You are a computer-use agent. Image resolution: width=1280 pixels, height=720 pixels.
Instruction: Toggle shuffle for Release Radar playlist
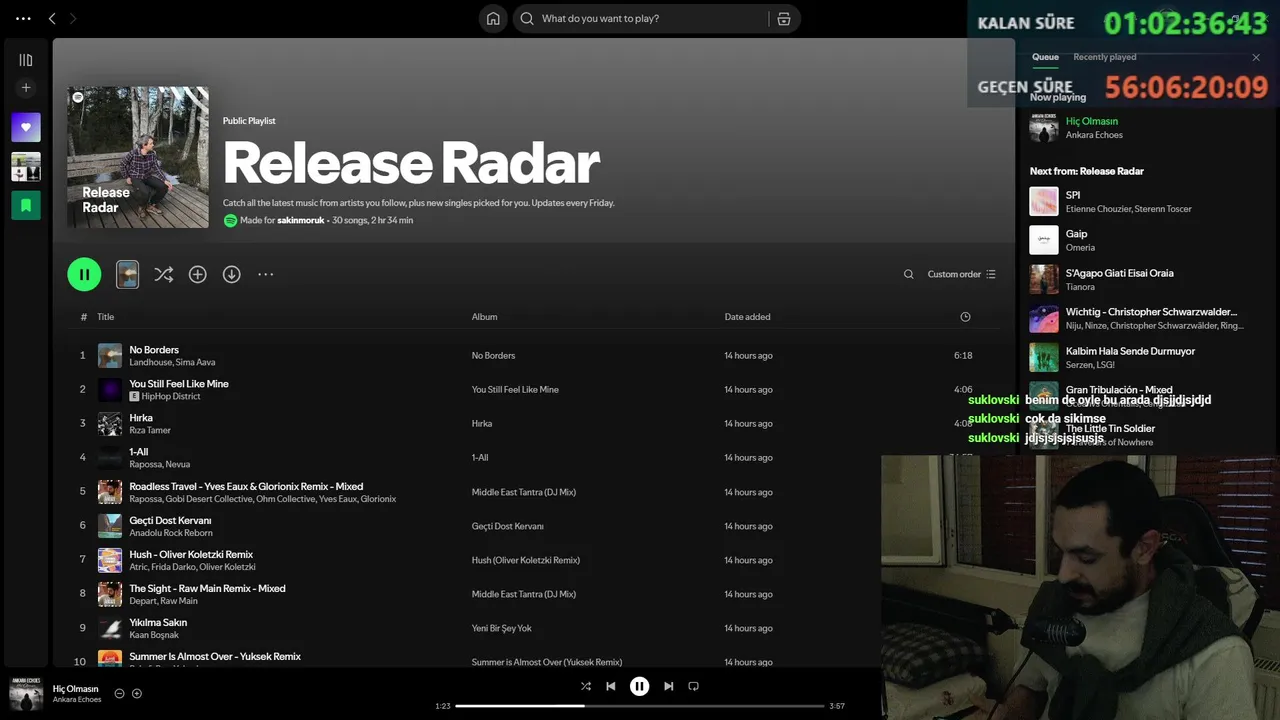pos(164,274)
